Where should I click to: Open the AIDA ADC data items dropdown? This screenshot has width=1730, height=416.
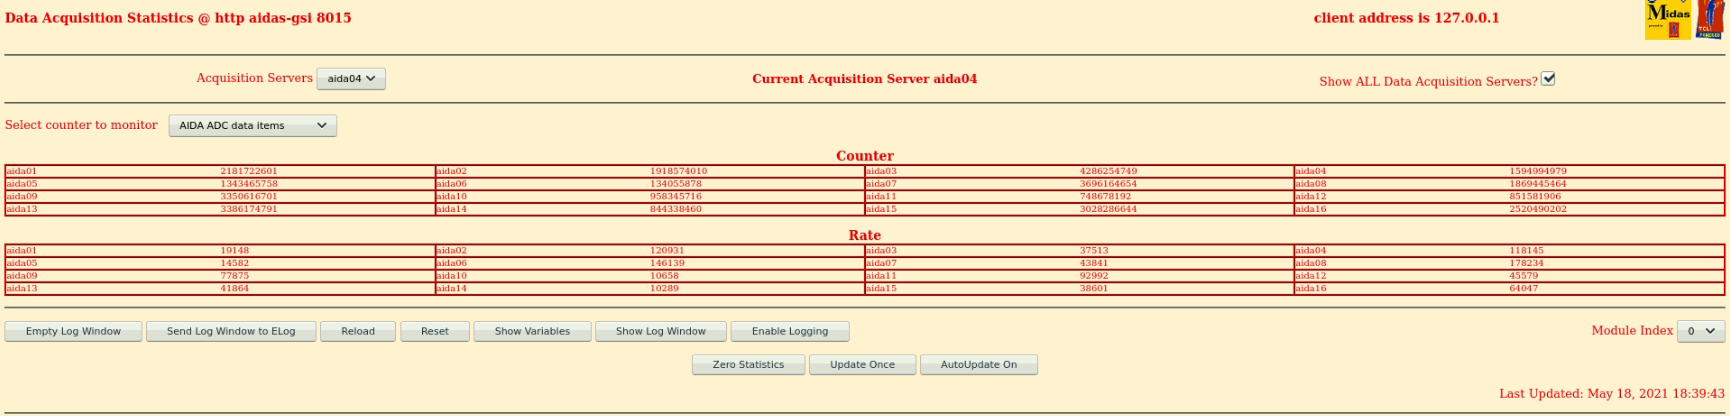253,126
